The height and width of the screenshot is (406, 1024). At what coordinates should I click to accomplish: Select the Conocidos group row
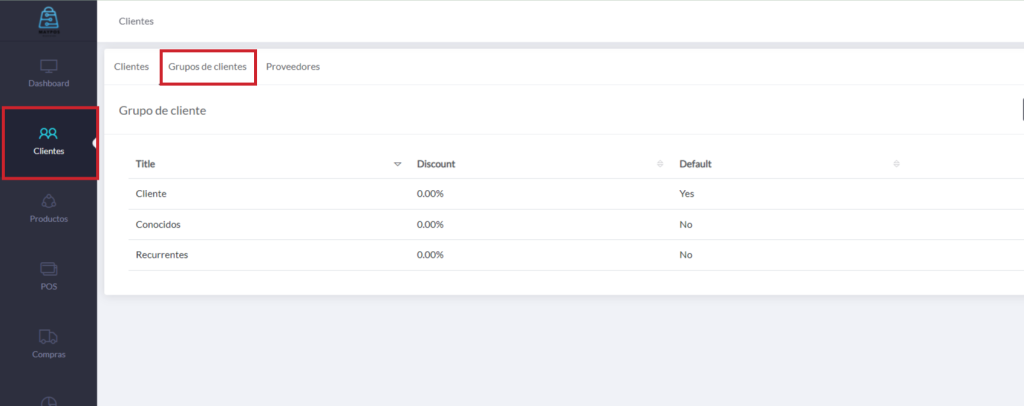(x=158, y=225)
